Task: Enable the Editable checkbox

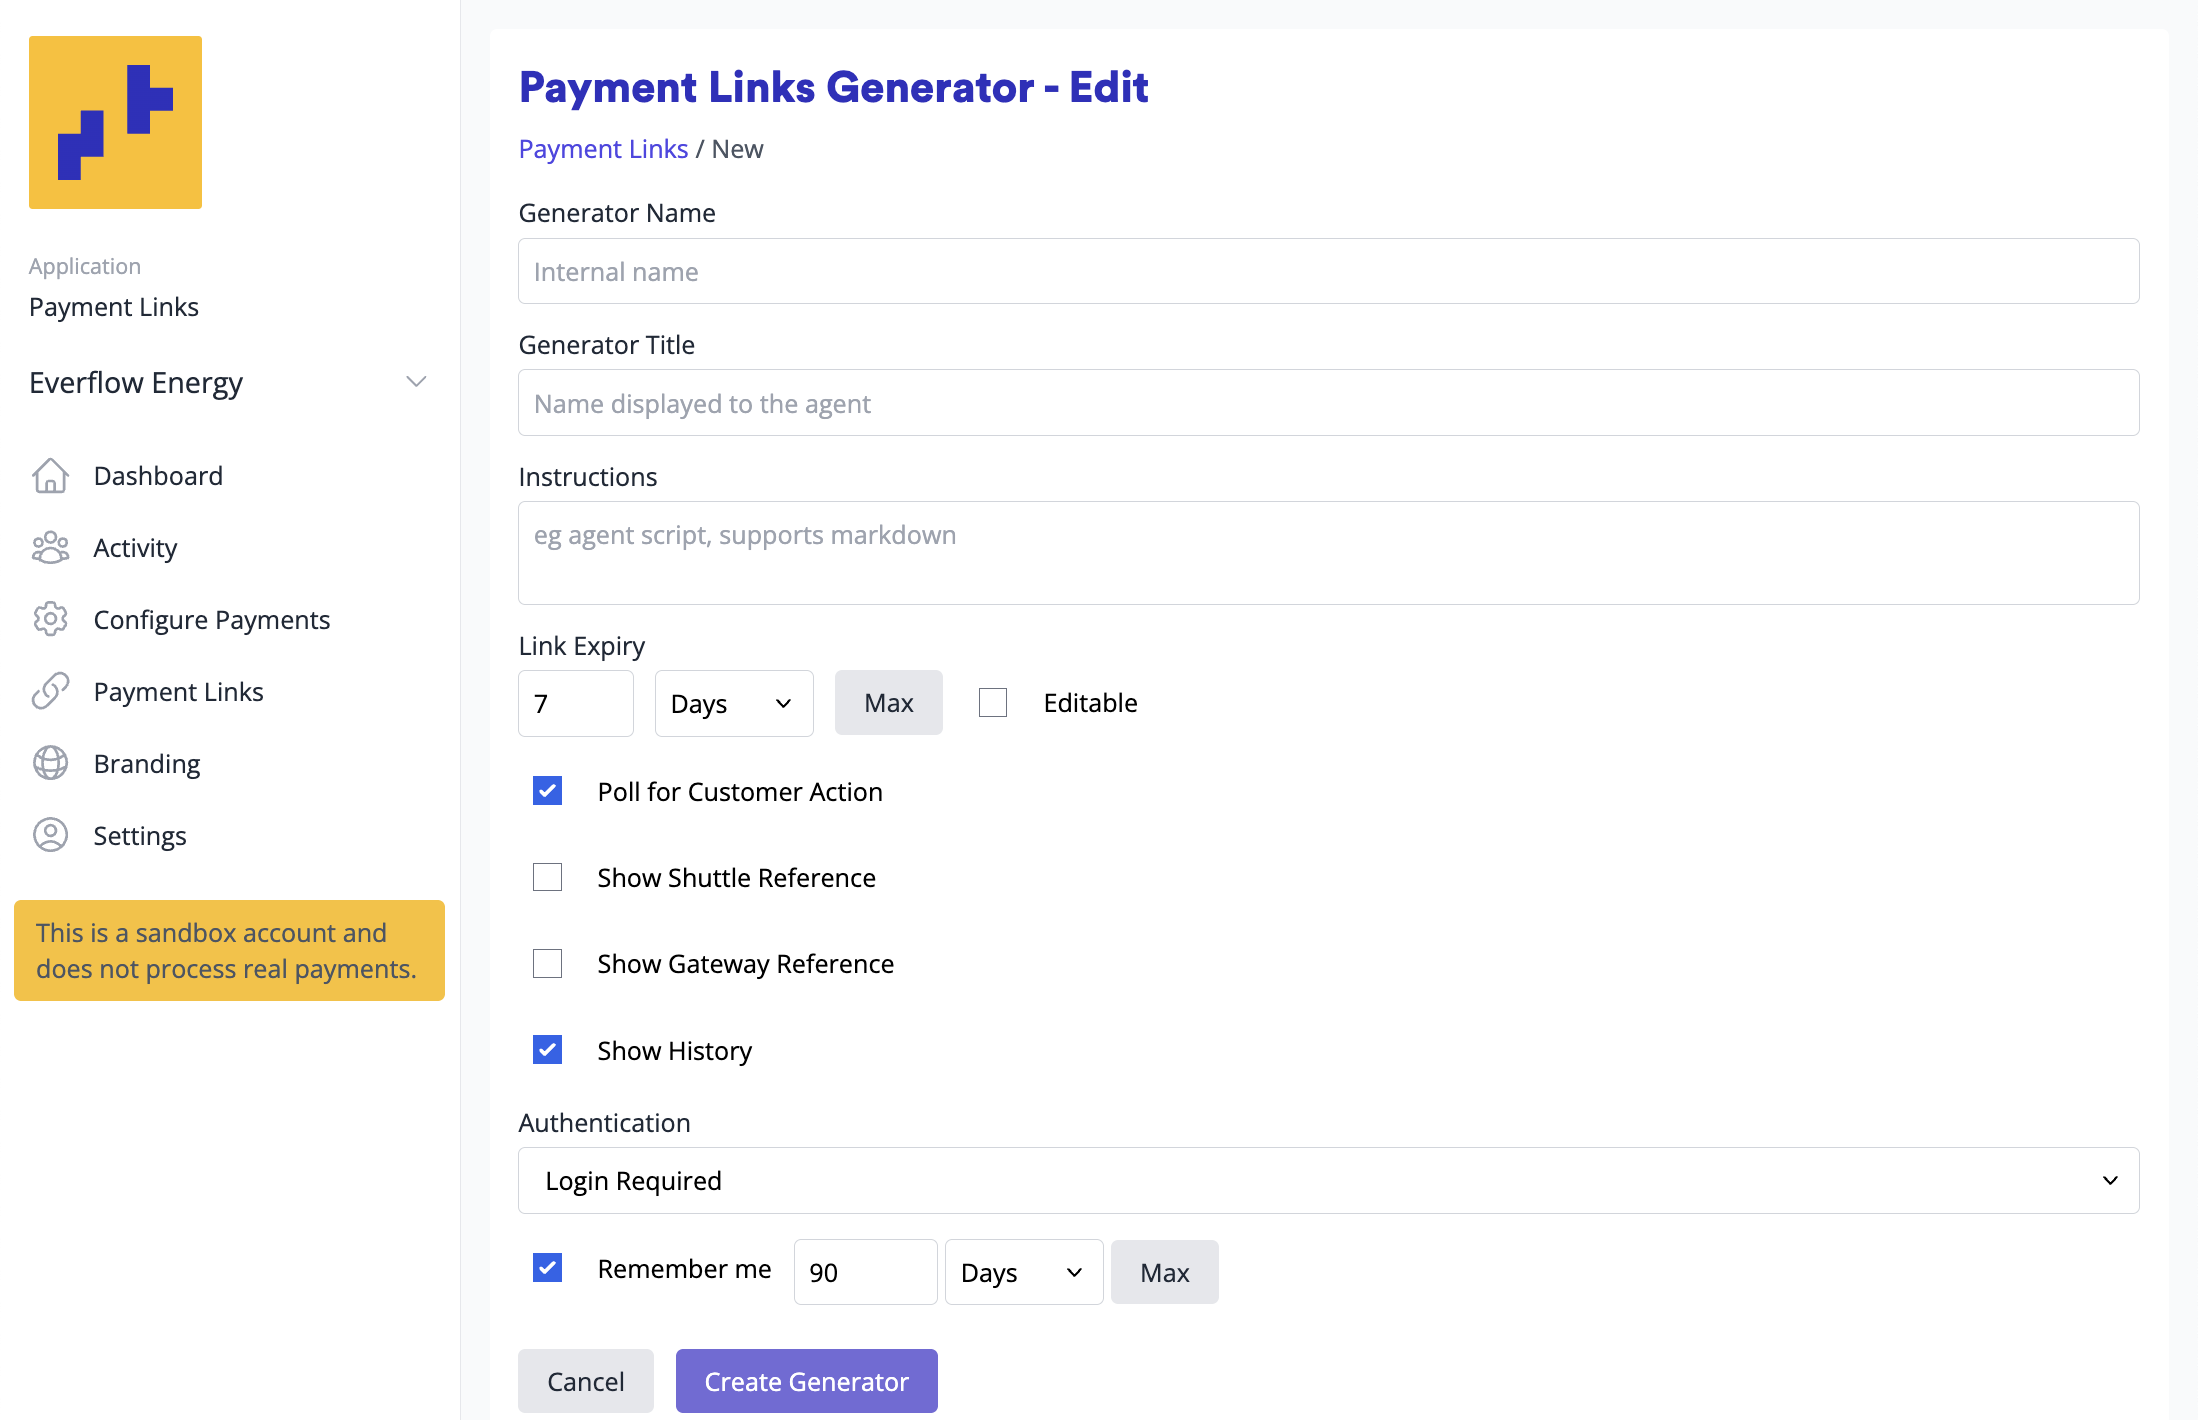Action: 992,703
